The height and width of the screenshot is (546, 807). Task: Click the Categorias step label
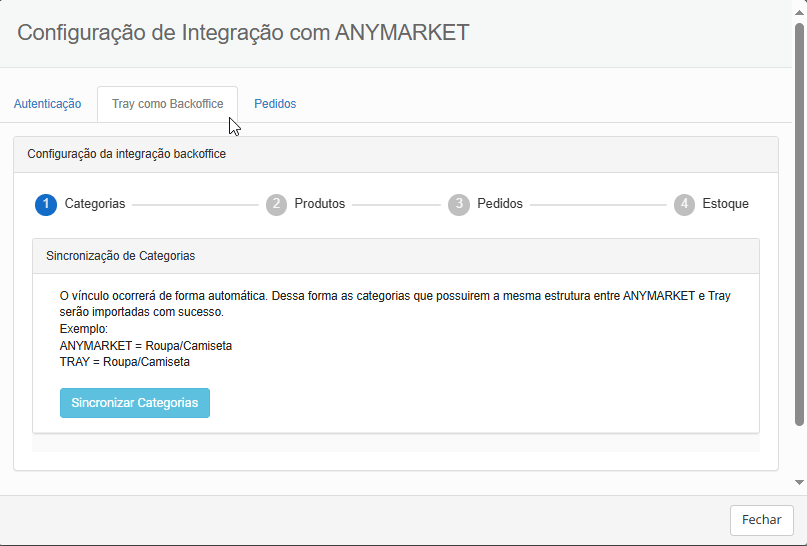[95, 204]
